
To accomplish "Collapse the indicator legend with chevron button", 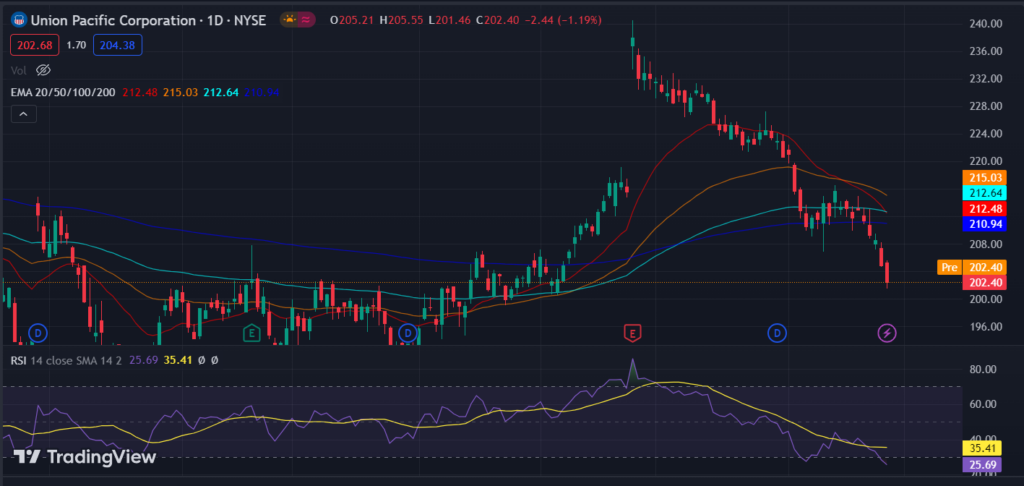I will (24, 114).
